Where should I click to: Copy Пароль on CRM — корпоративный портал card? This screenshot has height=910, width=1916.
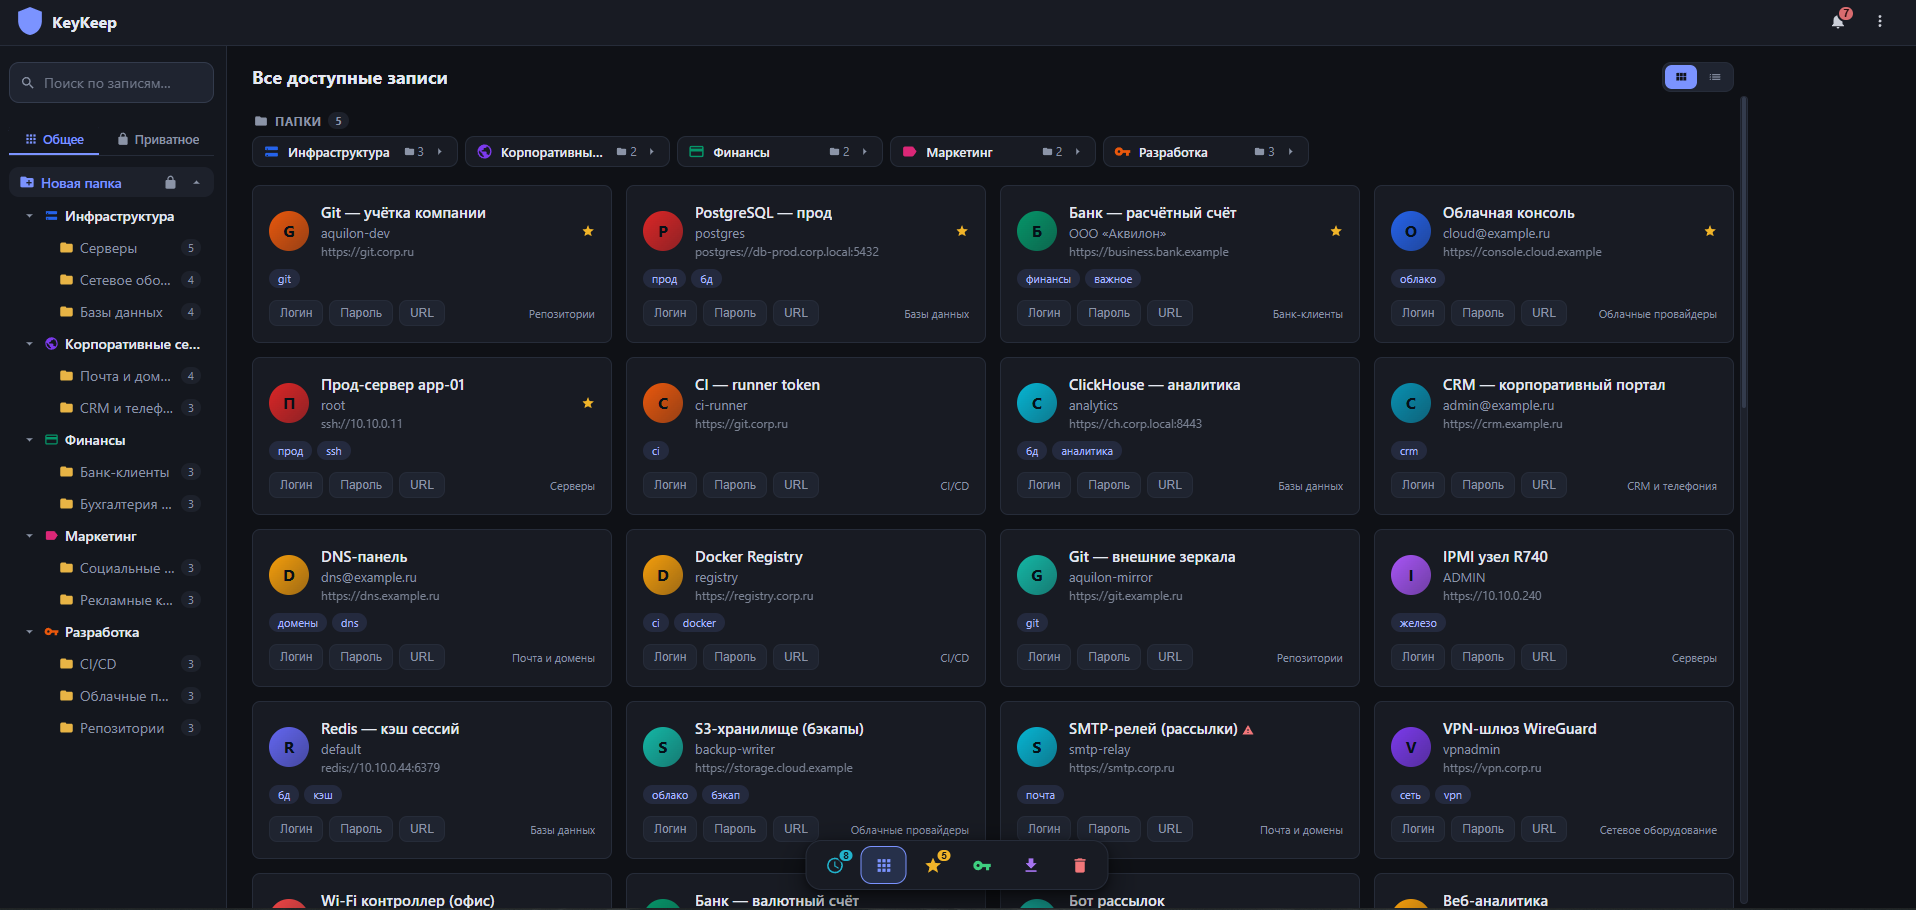pos(1483,485)
